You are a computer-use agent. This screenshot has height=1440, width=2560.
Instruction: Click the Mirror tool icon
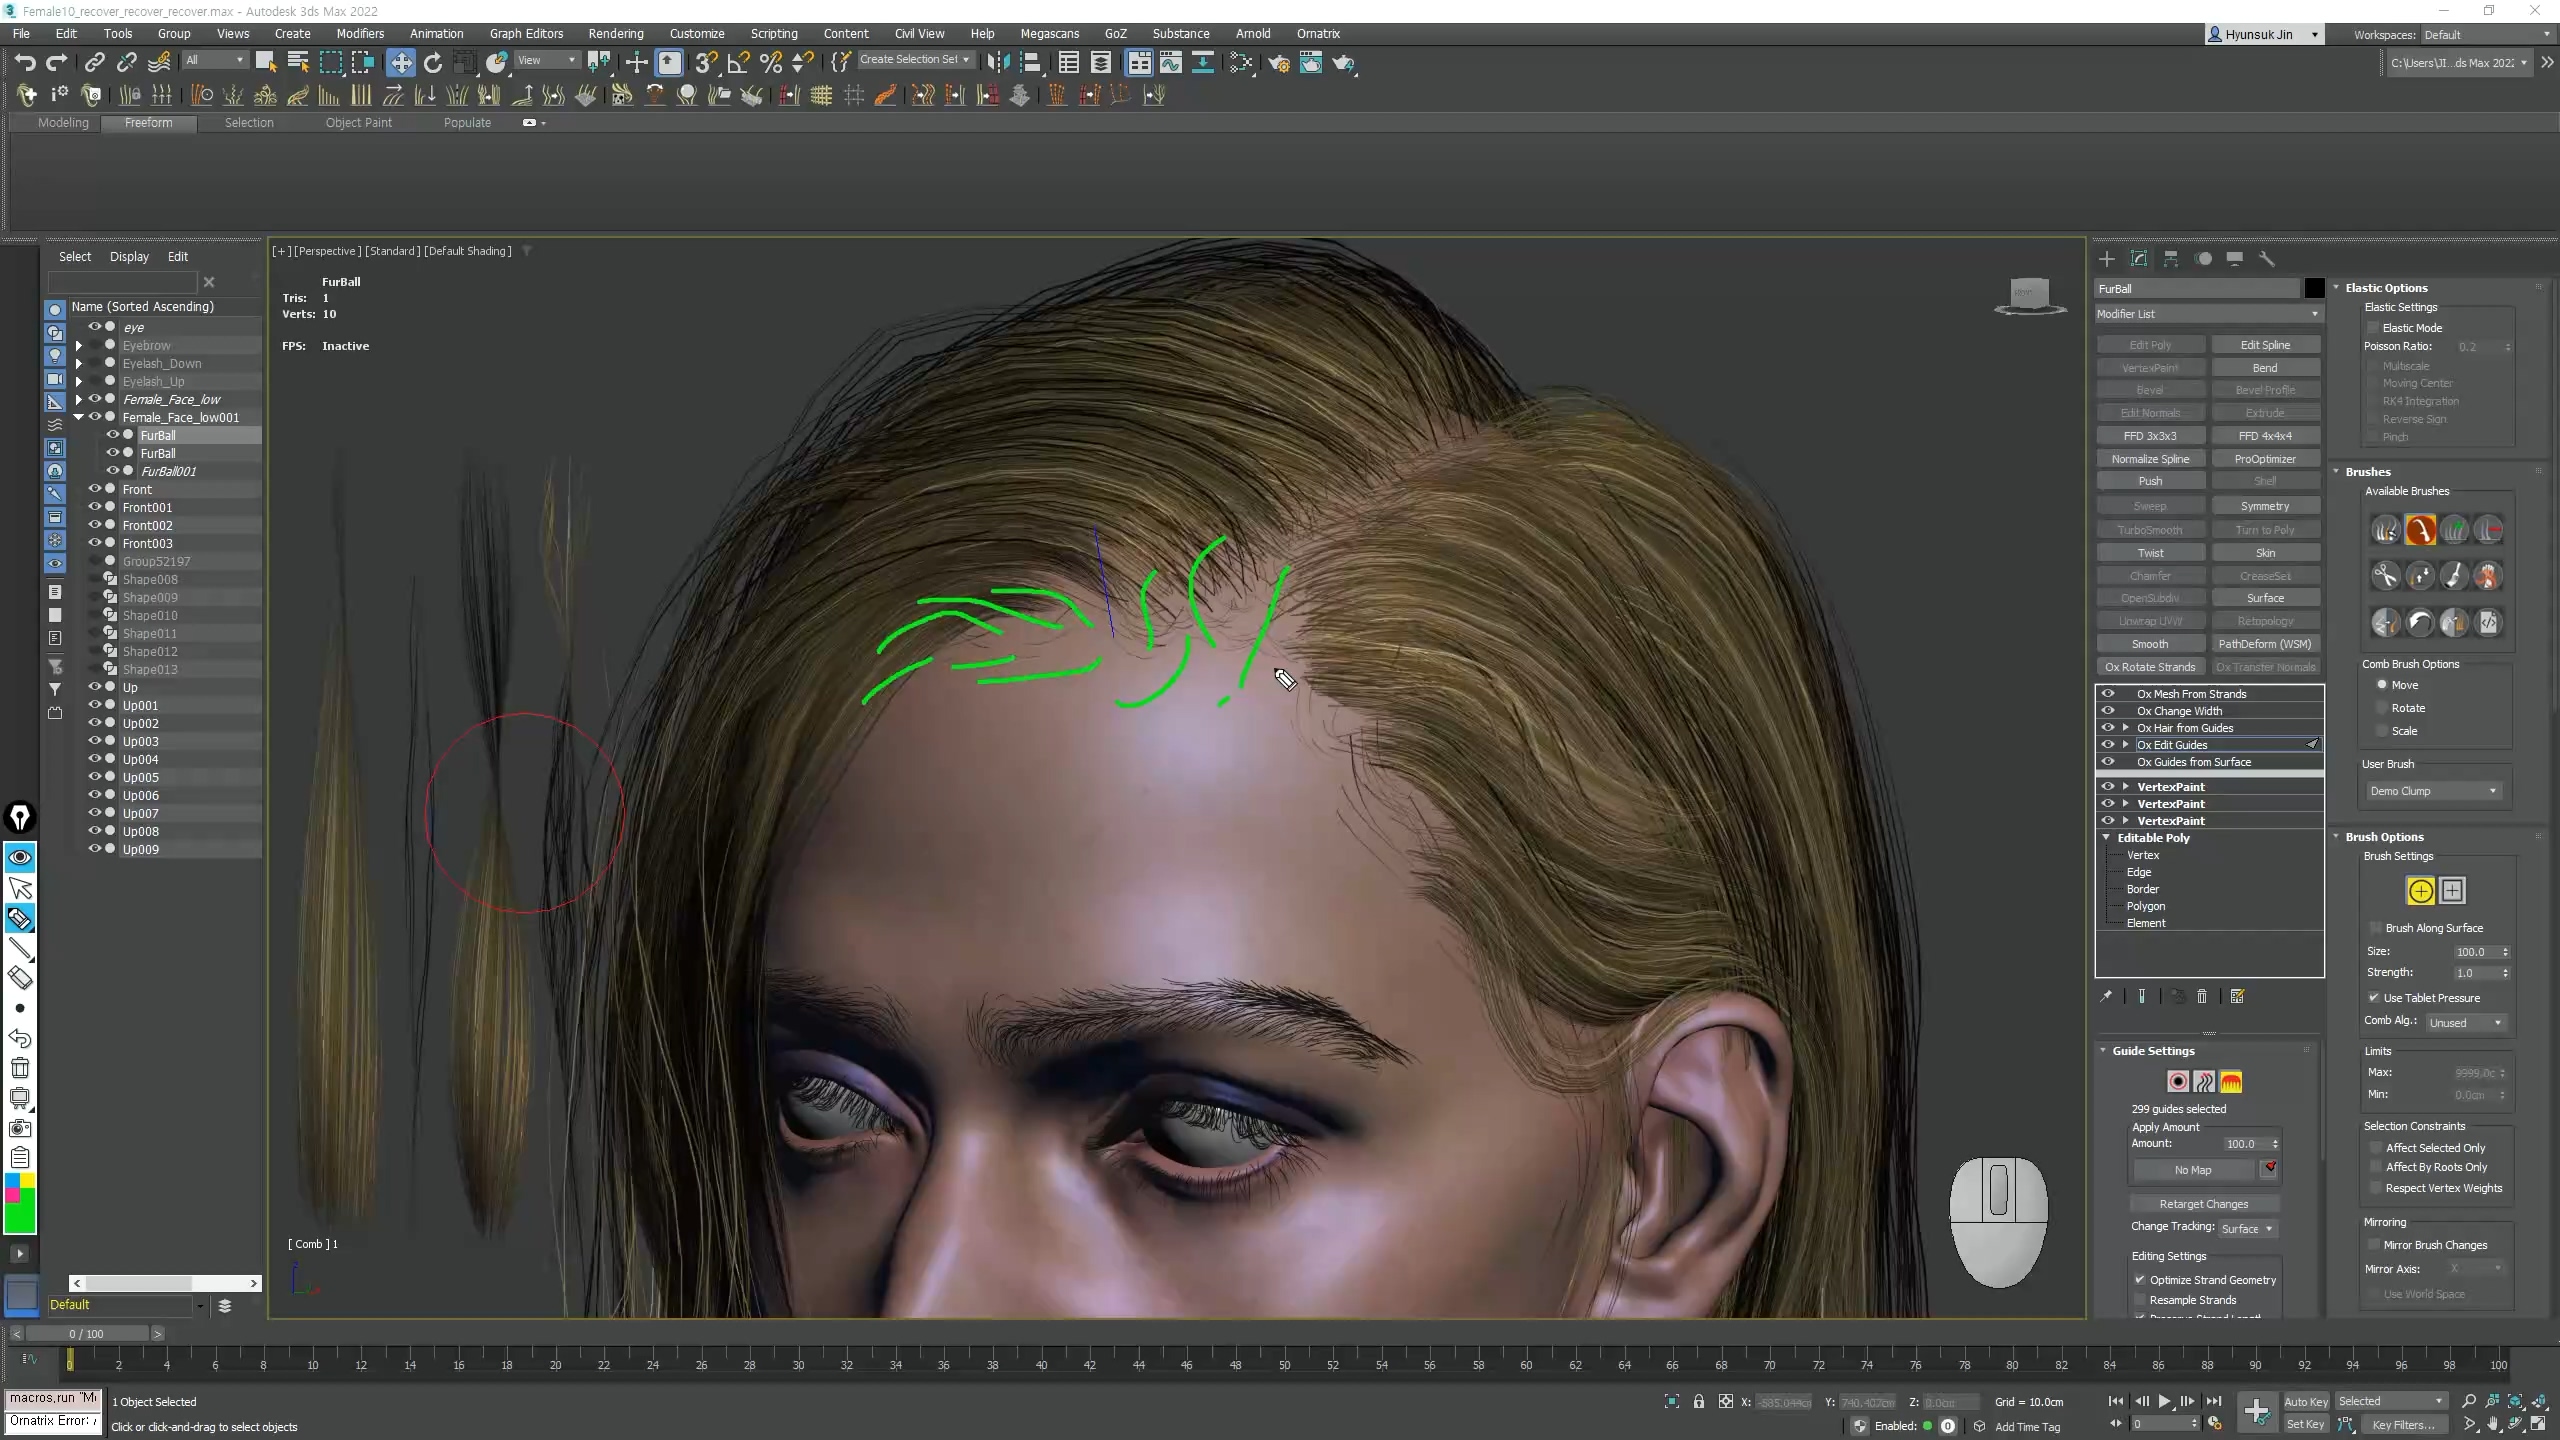[997, 63]
